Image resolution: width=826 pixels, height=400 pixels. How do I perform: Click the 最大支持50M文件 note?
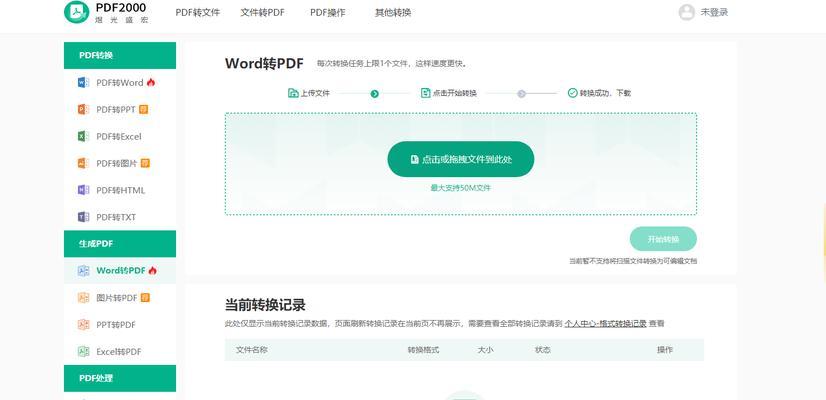coord(460,188)
